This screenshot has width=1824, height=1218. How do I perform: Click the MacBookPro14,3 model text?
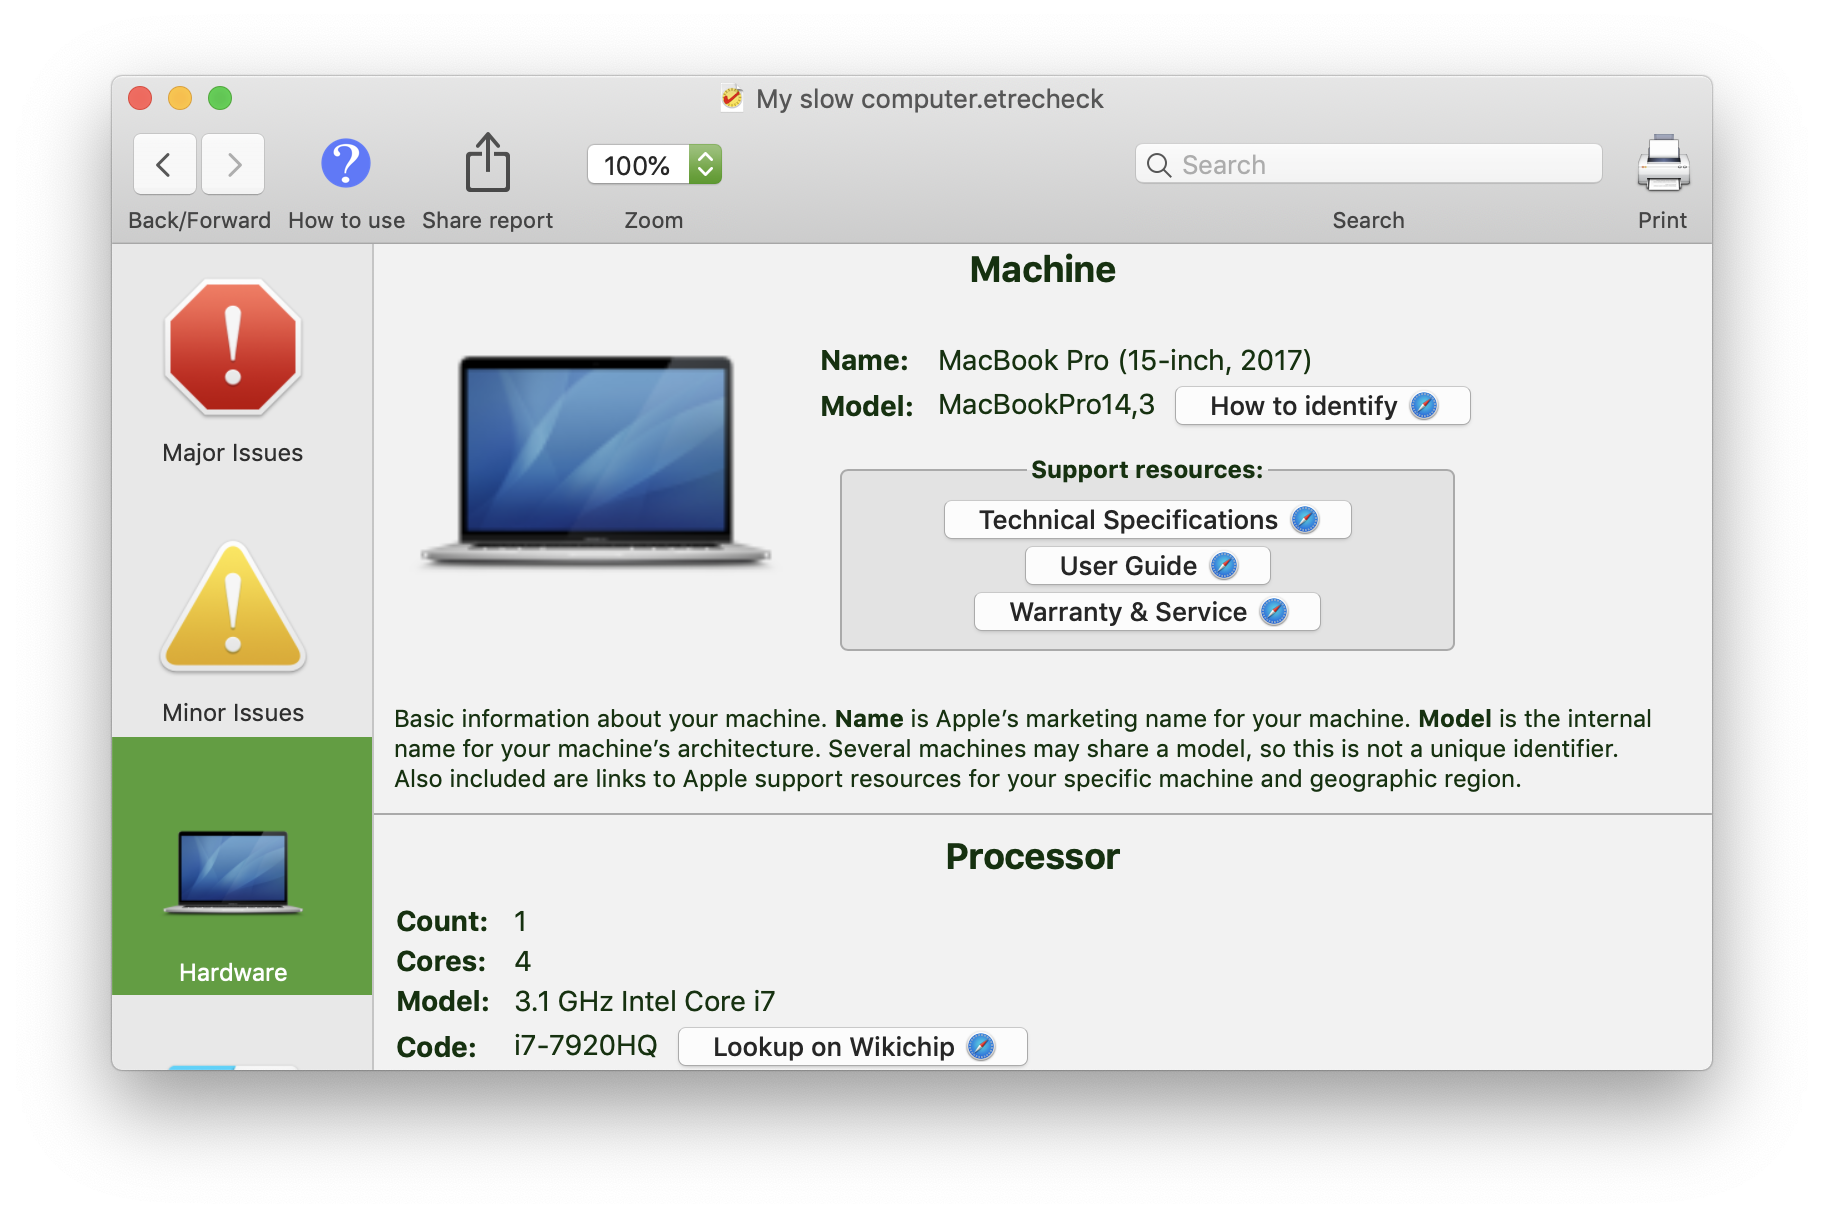coord(1046,405)
